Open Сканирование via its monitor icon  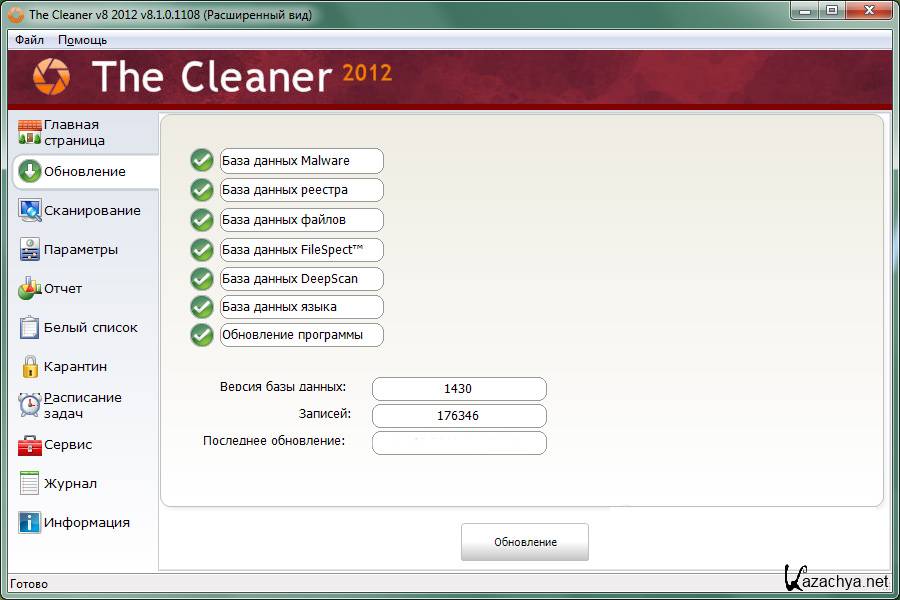click(x=30, y=210)
